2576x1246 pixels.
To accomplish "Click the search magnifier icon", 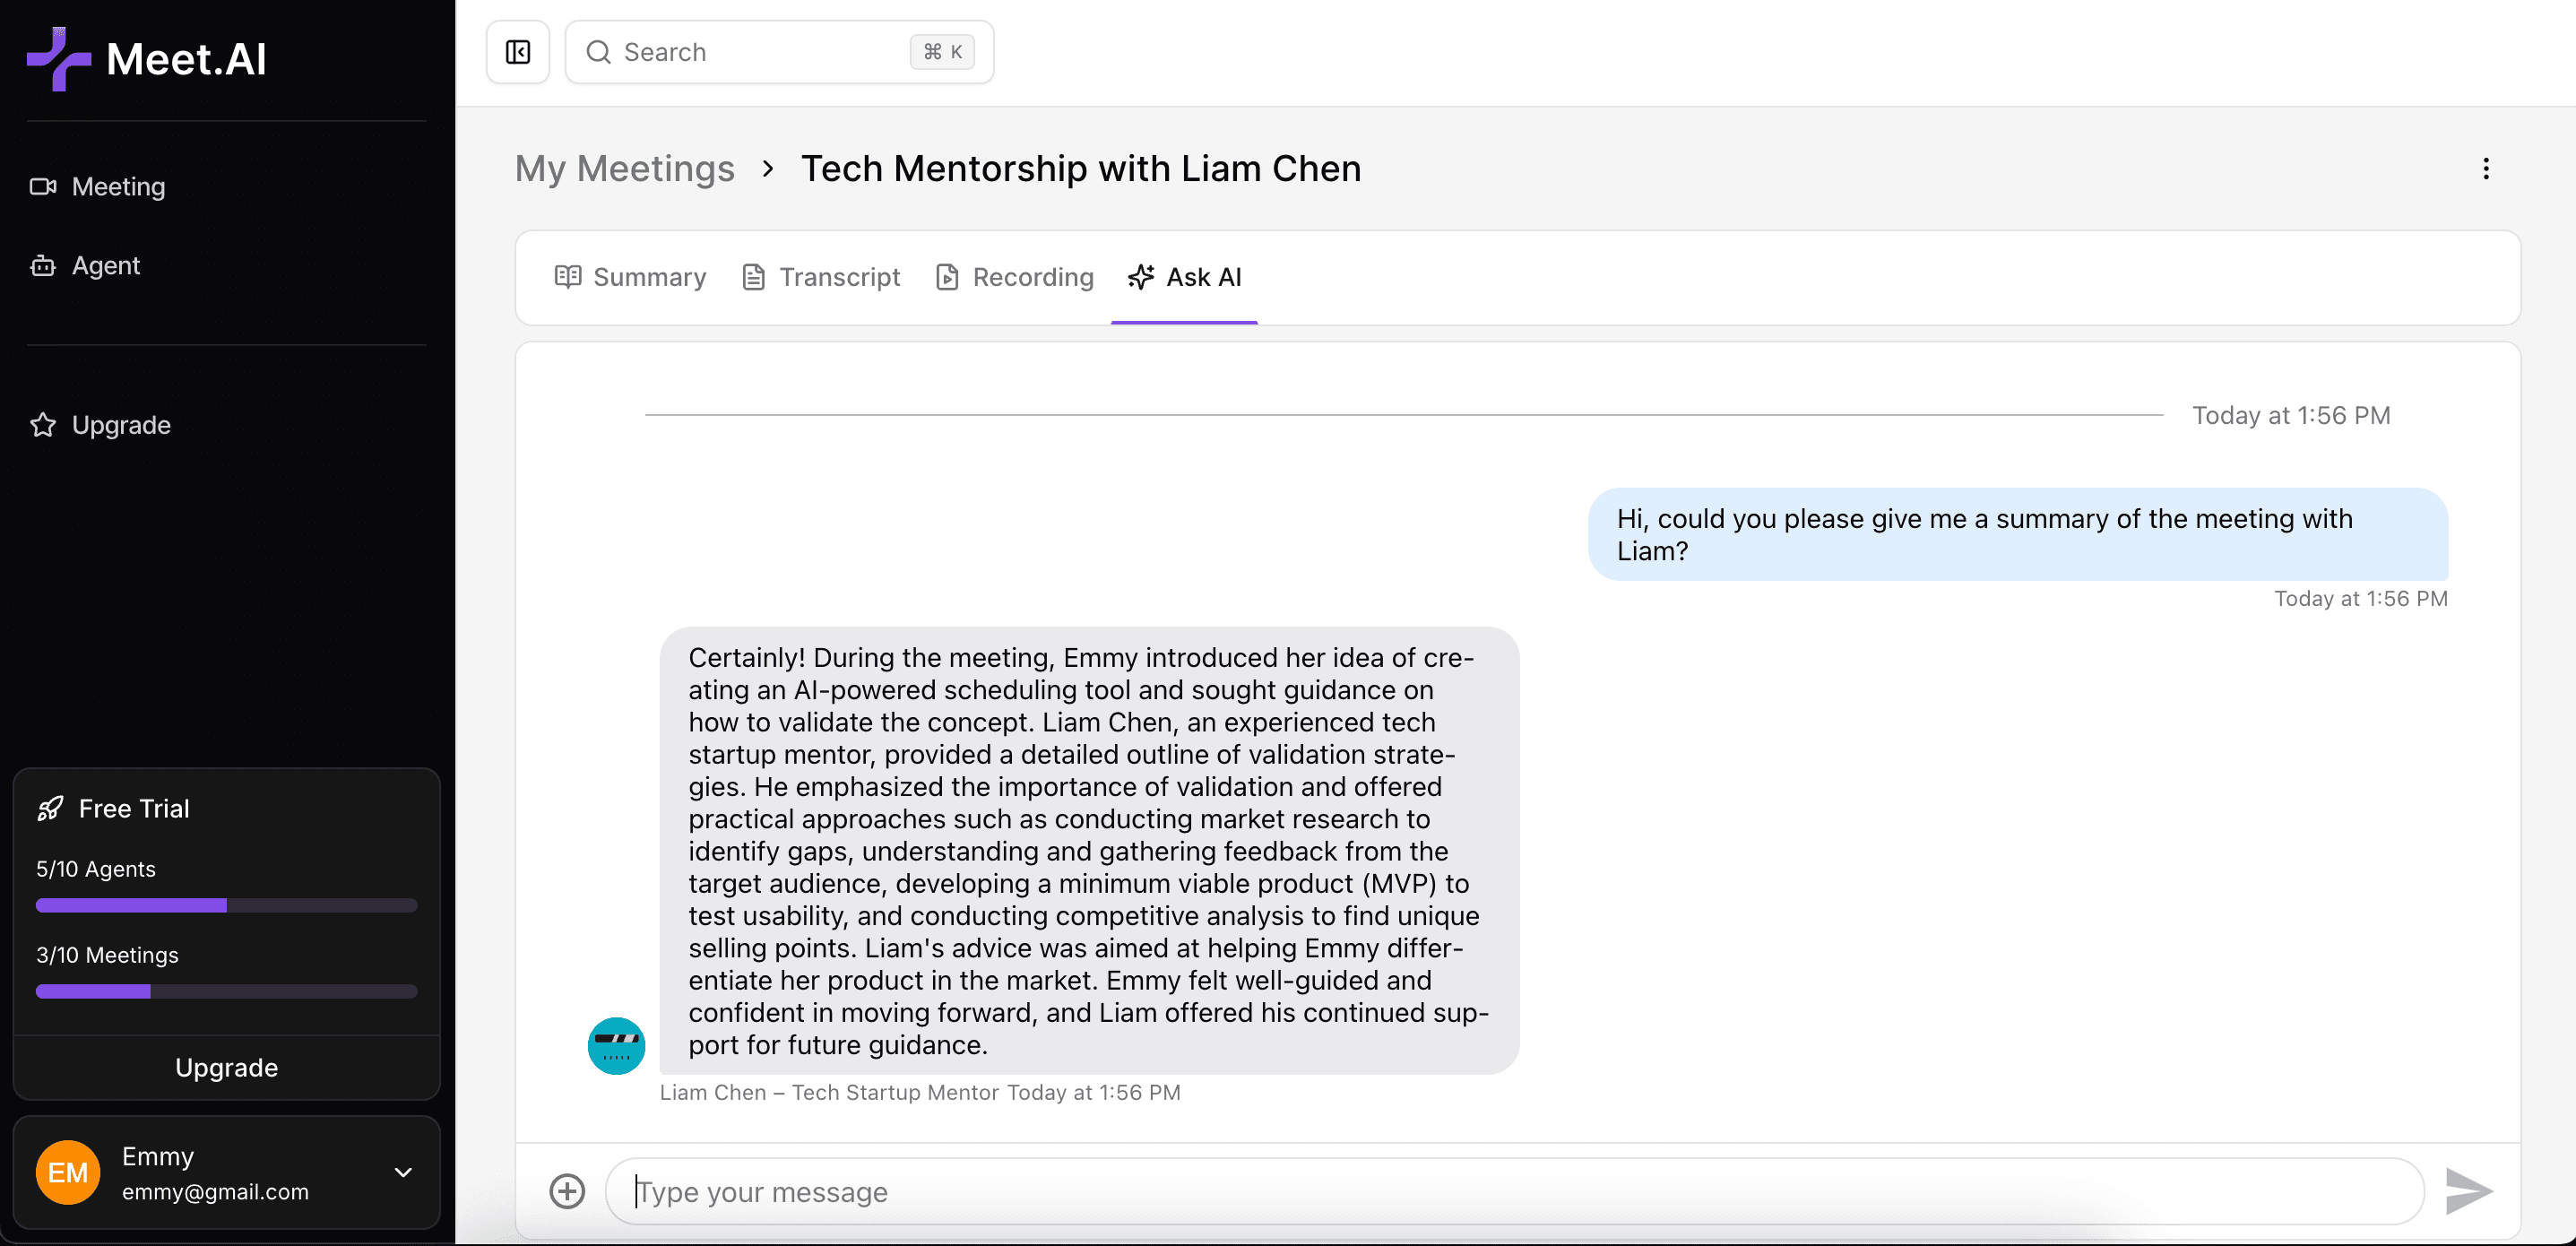I will [x=598, y=52].
